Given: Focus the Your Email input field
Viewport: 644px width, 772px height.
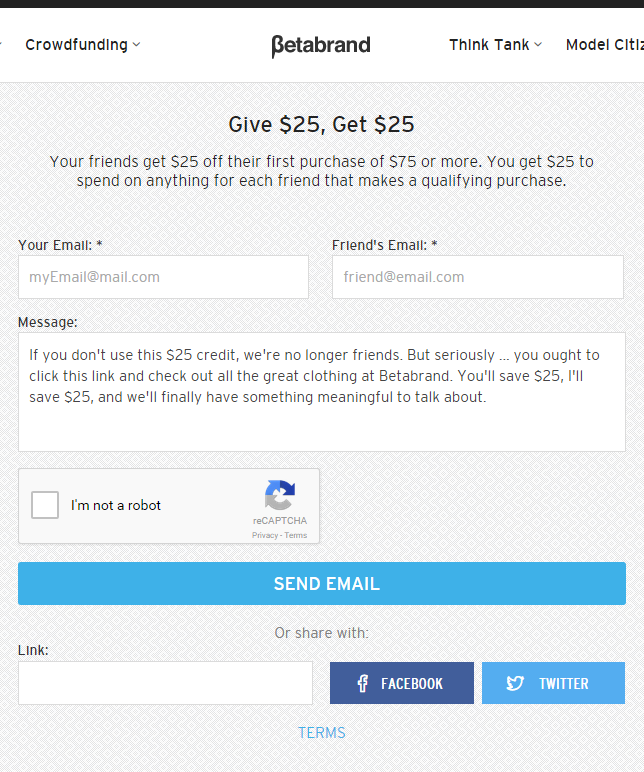Looking at the screenshot, I should (163, 277).
